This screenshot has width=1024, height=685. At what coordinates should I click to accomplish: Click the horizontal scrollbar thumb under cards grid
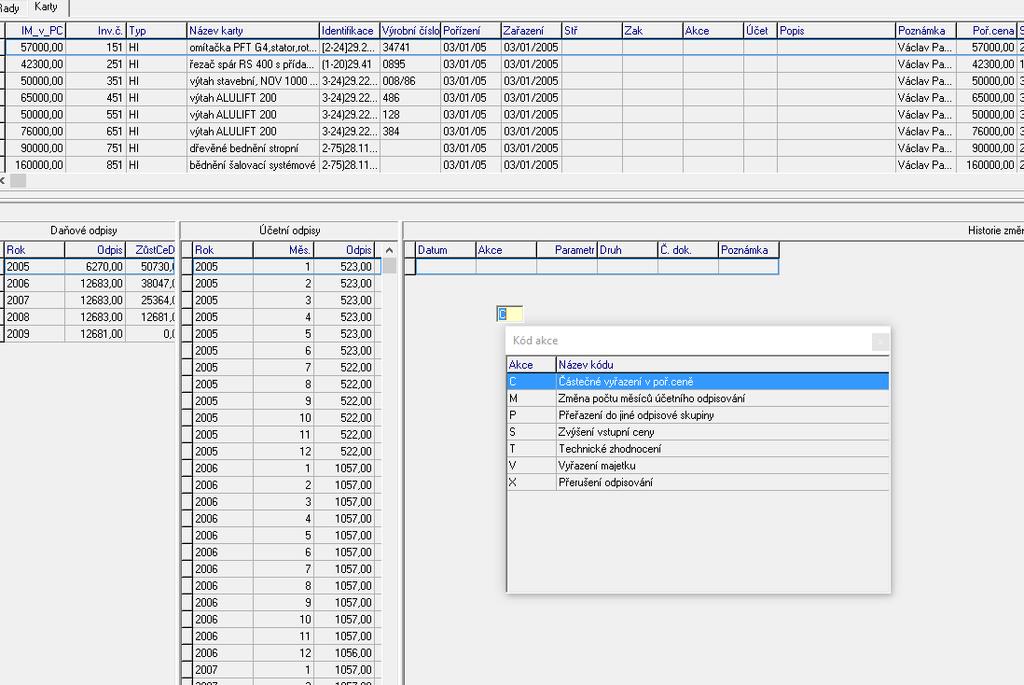pyautogui.click(x=18, y=181)
